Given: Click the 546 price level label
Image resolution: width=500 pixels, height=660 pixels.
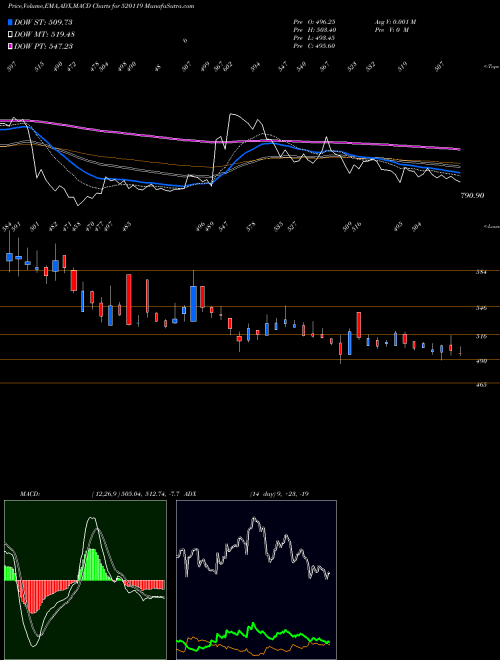Looking at the screenshot, I should tap(482, 308).
